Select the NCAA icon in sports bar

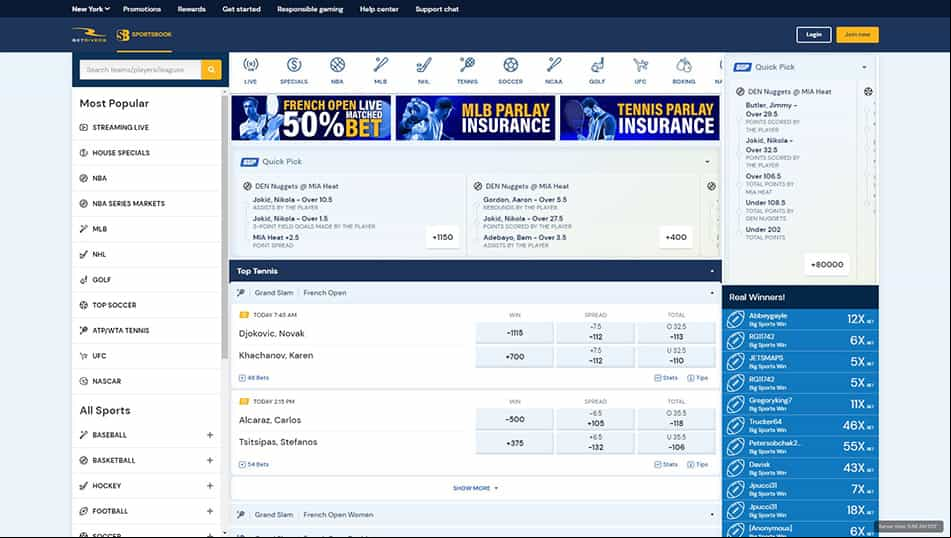(x=554, y=70)
